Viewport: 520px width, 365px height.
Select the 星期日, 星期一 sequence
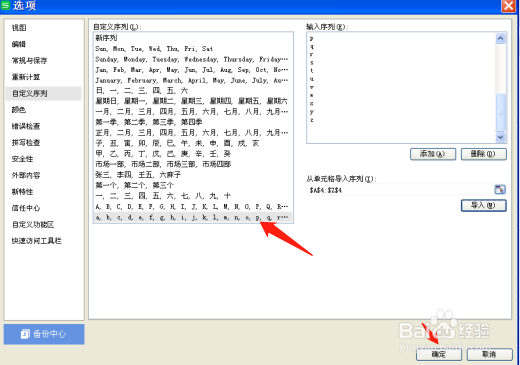pos(193,101)
